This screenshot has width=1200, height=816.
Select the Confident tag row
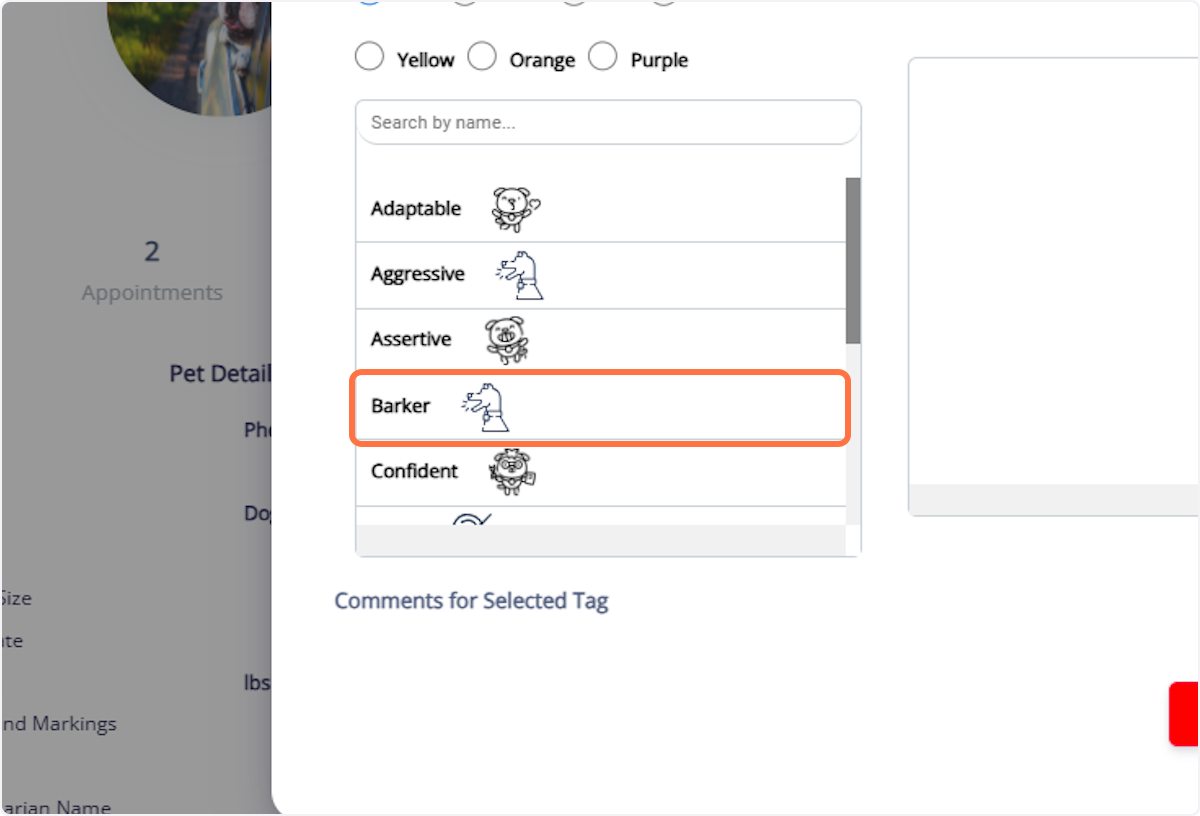599,470
